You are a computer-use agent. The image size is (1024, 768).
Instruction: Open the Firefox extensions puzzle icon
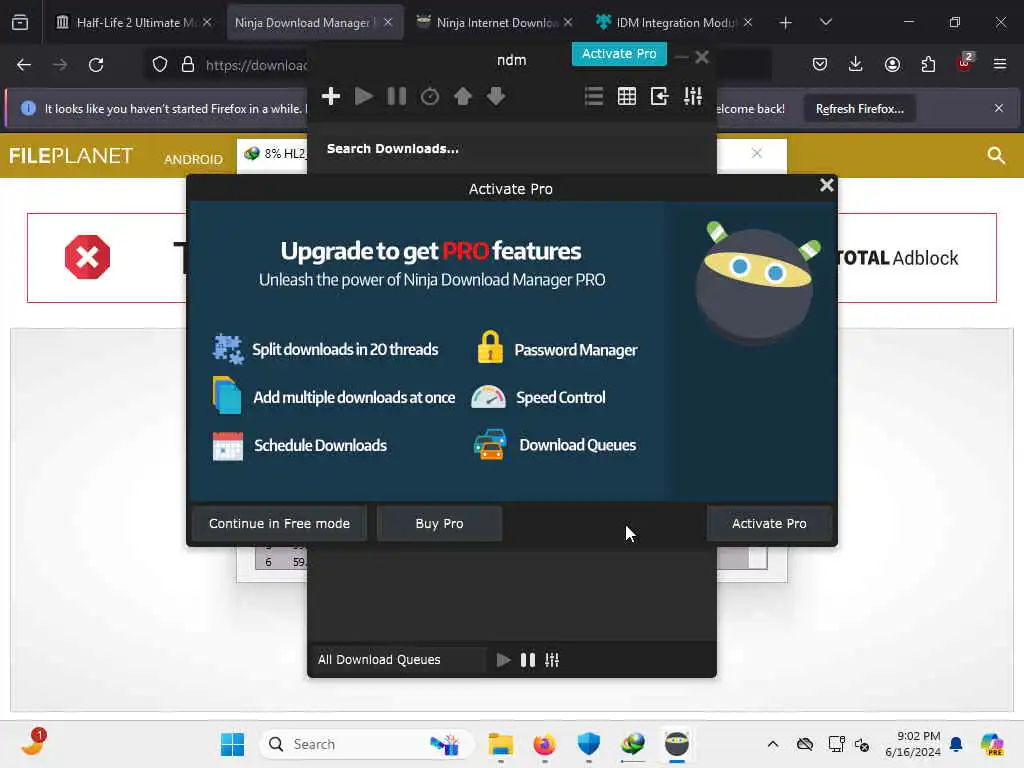click(x=928, y=64)
